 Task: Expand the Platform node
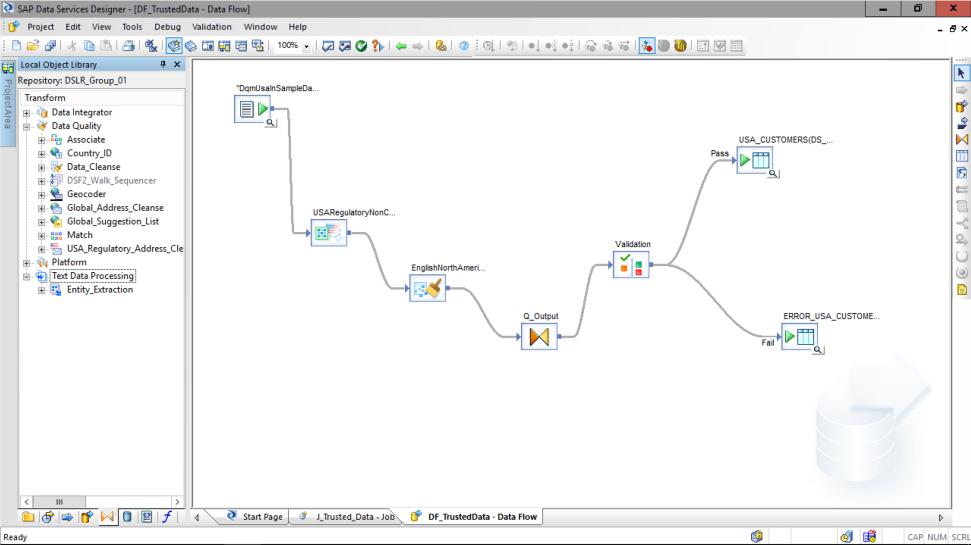click(27, 263)
